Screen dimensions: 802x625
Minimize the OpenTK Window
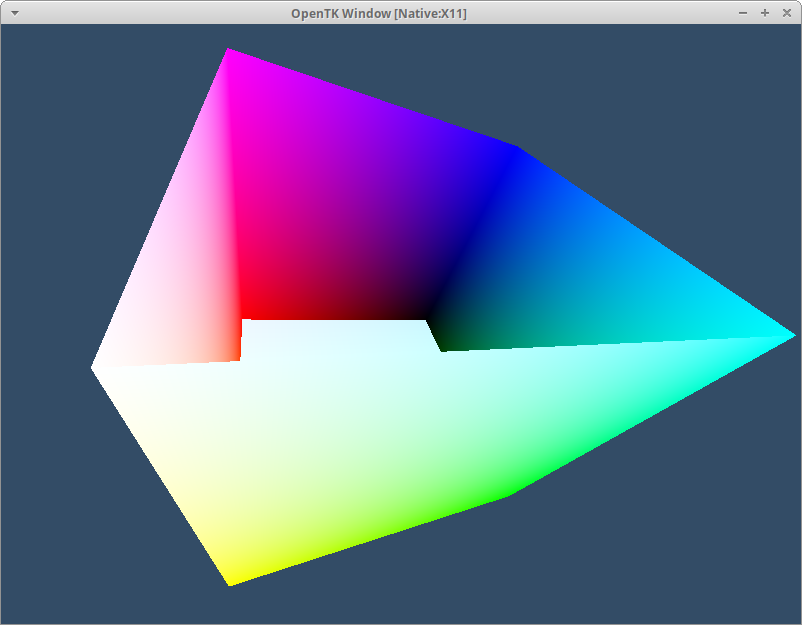743,13
